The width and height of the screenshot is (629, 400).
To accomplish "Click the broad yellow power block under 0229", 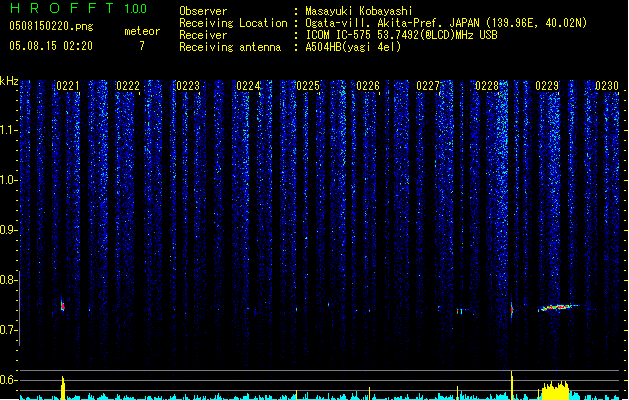I will point(555,390).
